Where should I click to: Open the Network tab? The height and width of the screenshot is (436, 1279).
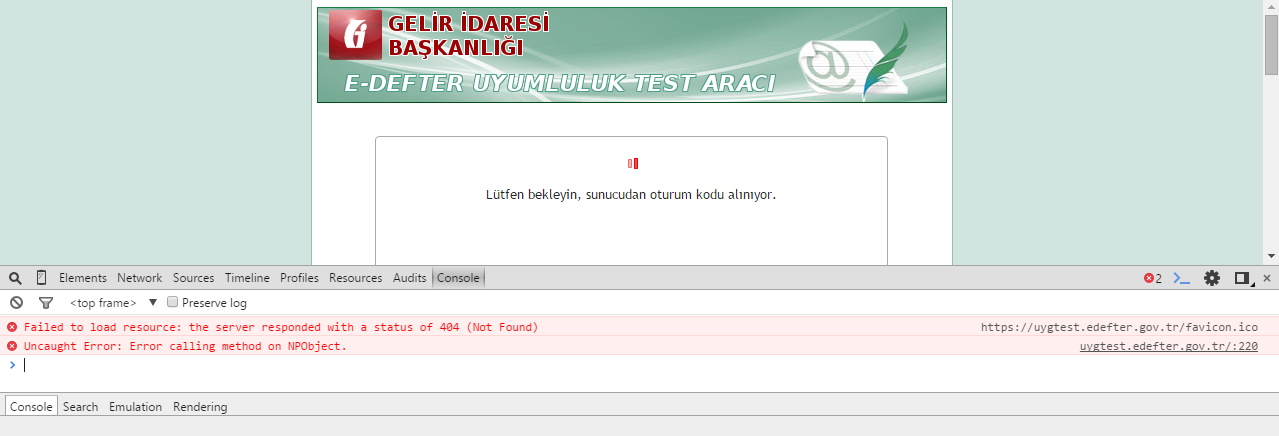[139, 278]
